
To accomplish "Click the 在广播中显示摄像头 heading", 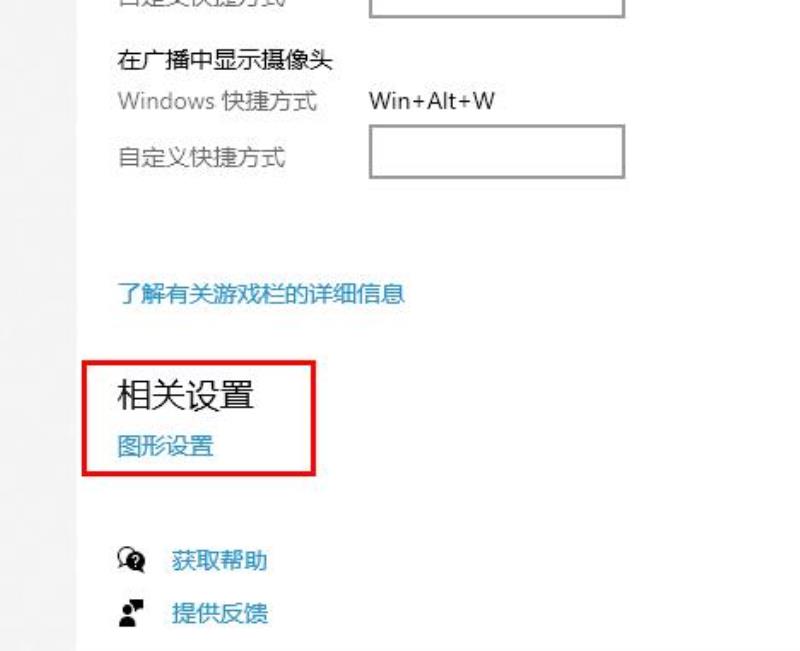I will click(225, 60).
